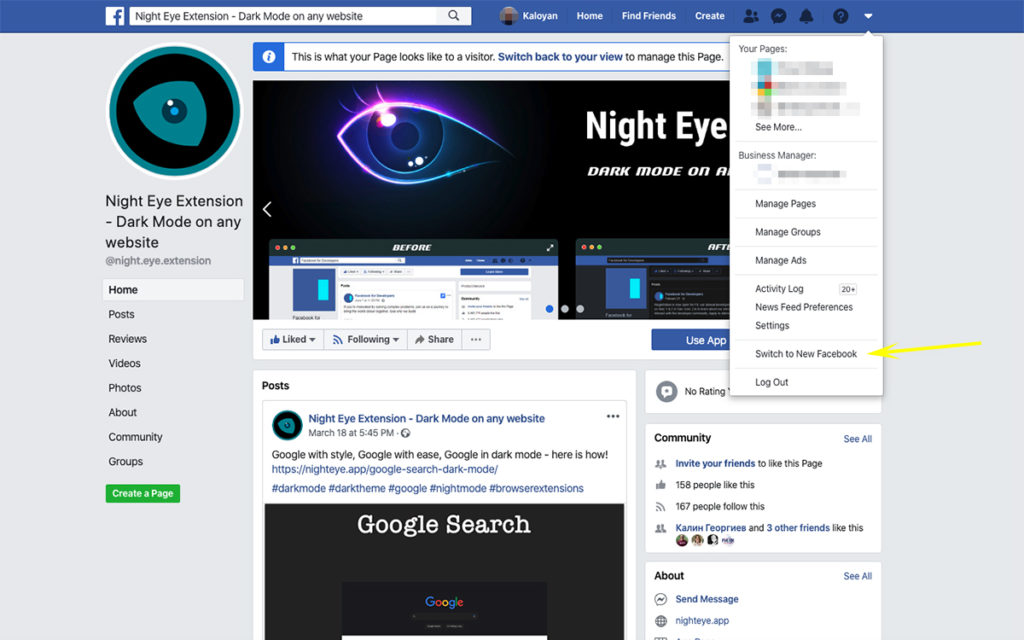Open the Liked dropdown button
Image resolution: width=1024 pixels, height=640 pixels.
pos(293,340)
